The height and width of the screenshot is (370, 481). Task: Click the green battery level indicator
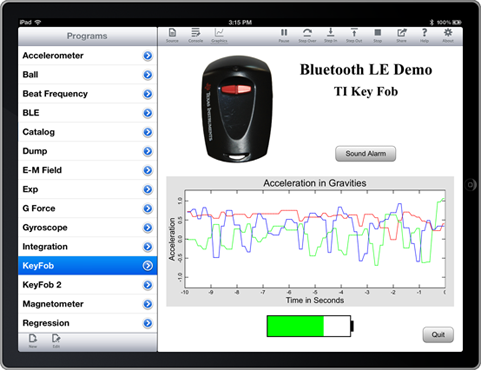click(295, 326)
